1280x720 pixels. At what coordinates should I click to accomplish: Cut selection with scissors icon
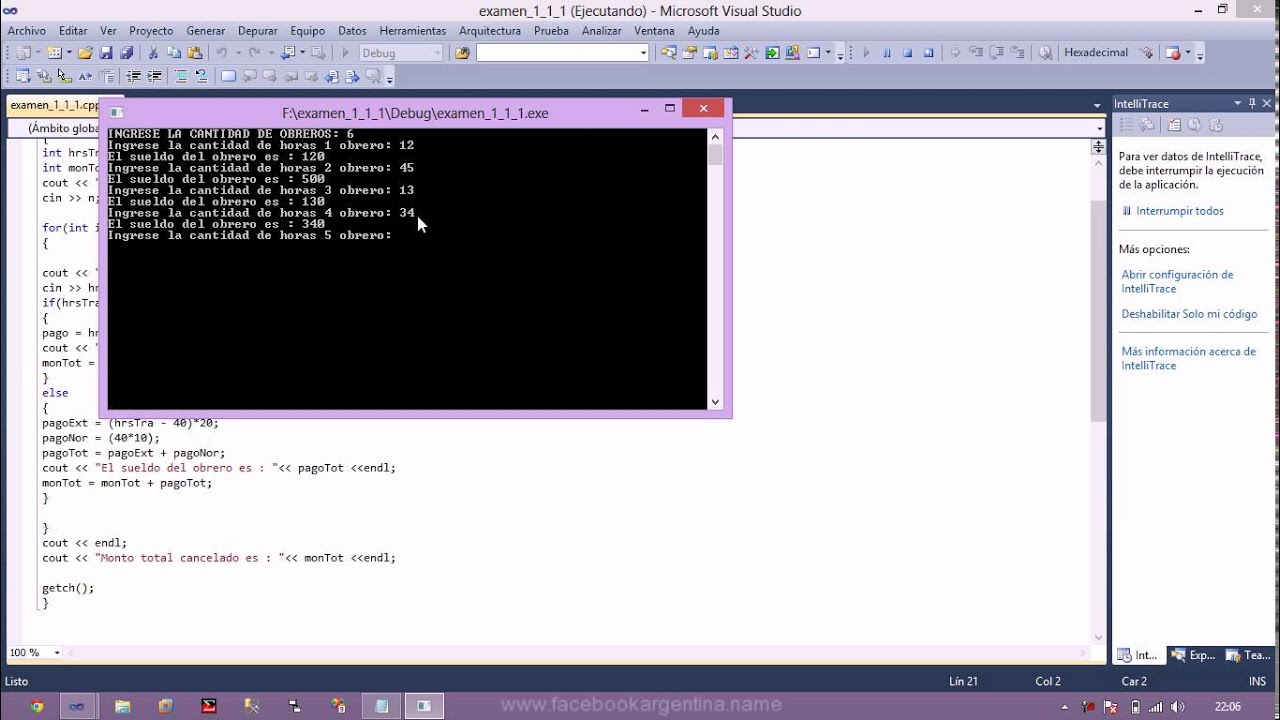click(x=153, y=53)
